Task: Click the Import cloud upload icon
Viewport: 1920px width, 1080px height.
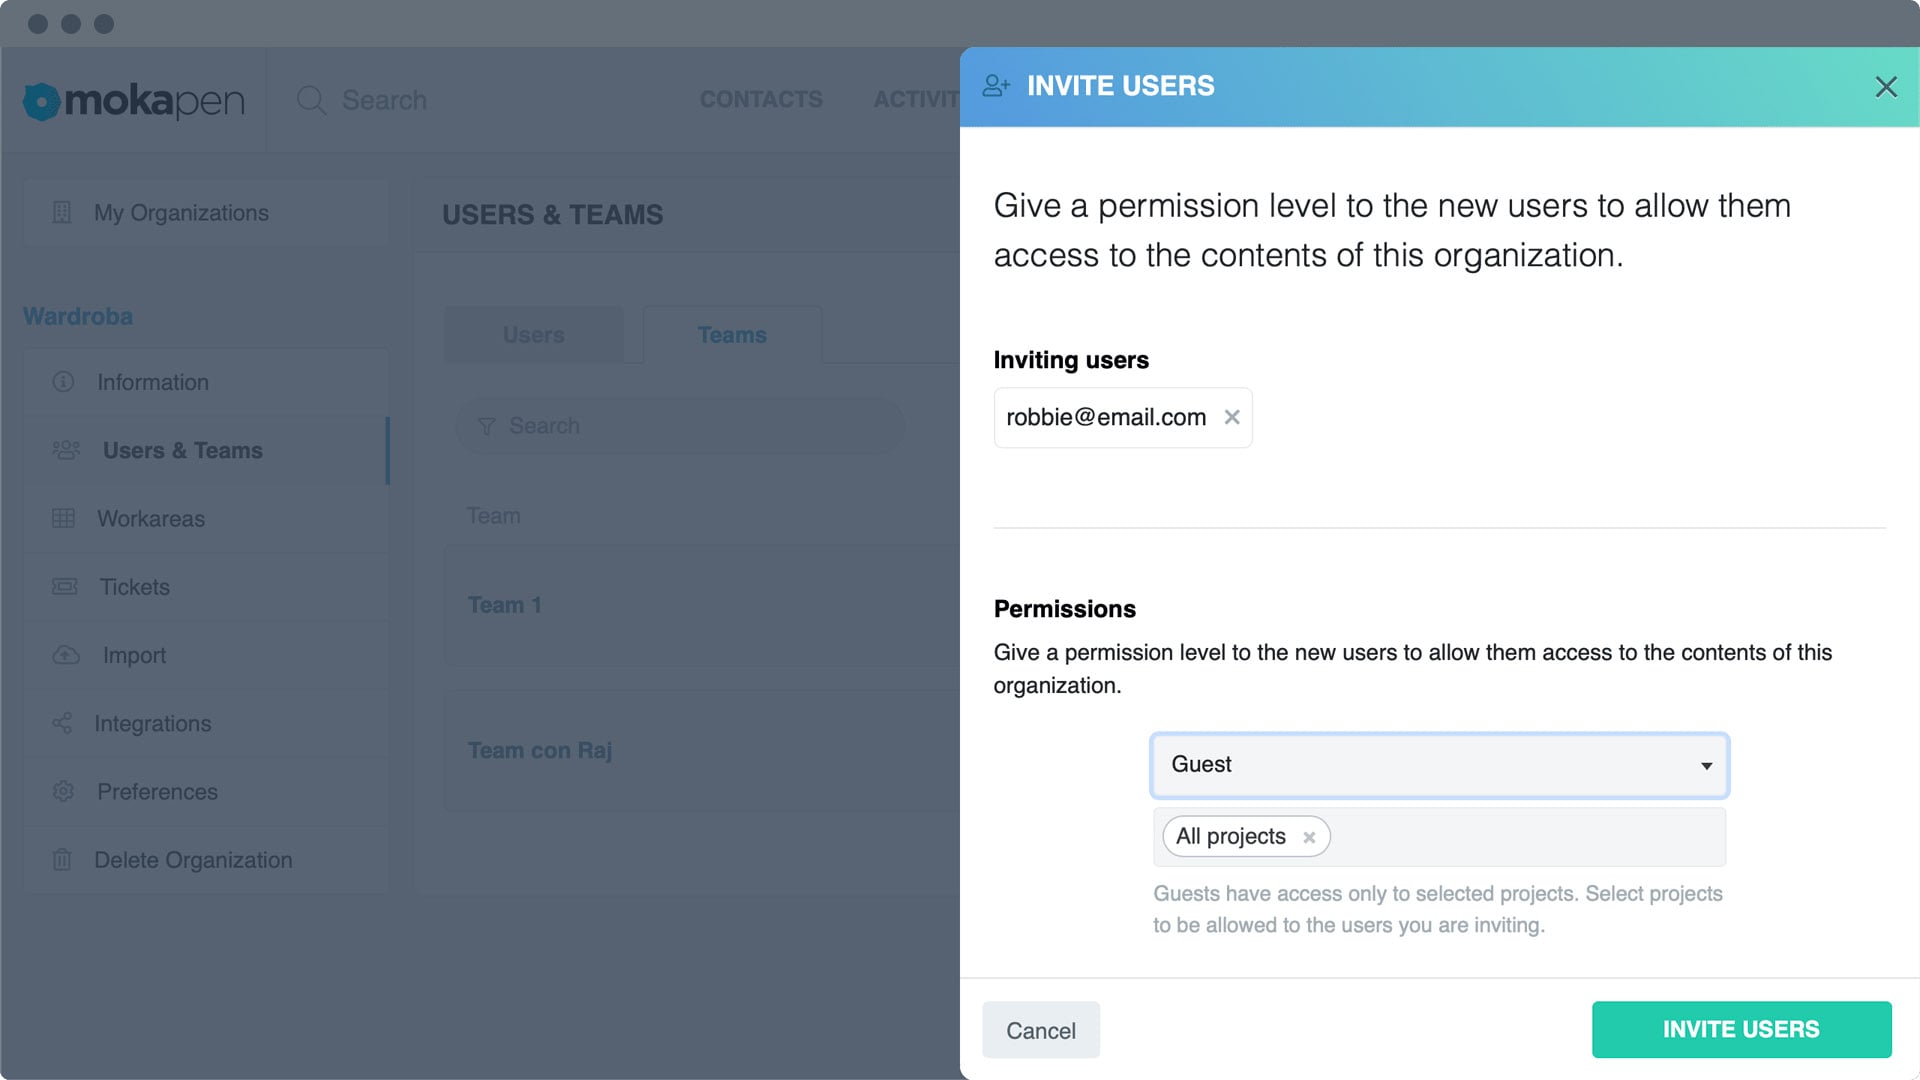Action: 66,655
